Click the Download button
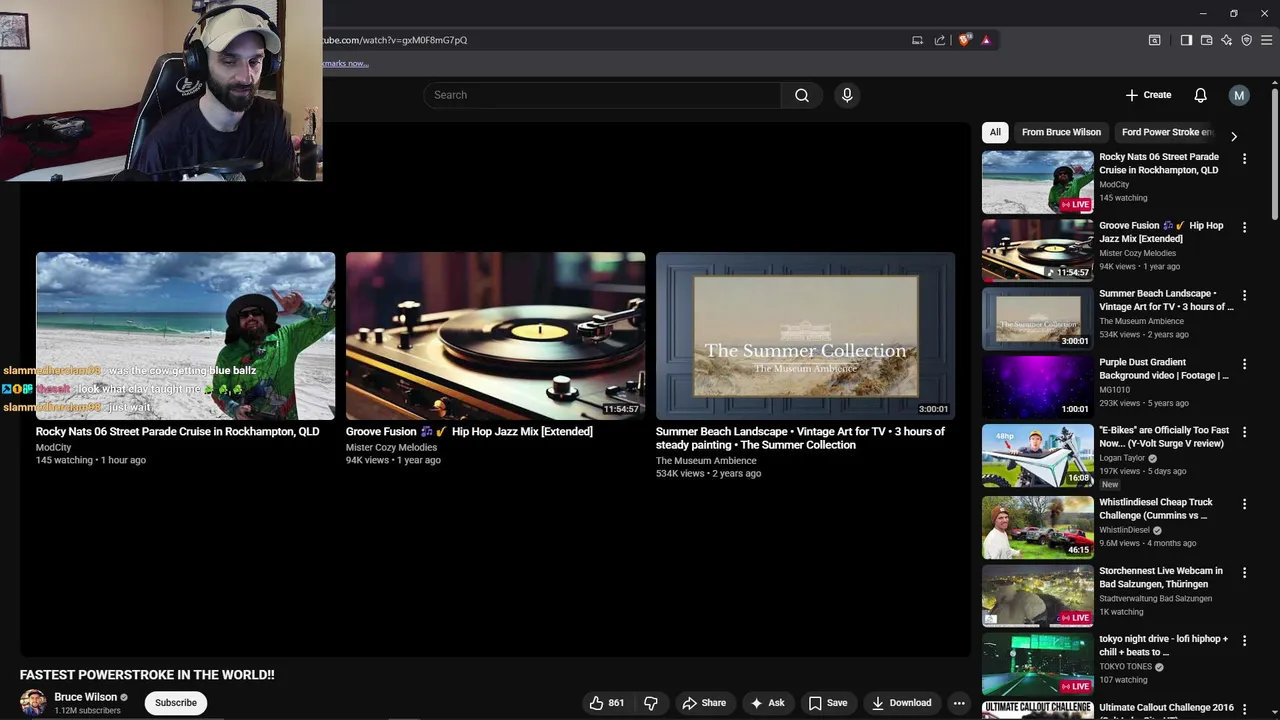This screenshot has height=720, width=1280. pyautogui.click(x=901, y=703)
